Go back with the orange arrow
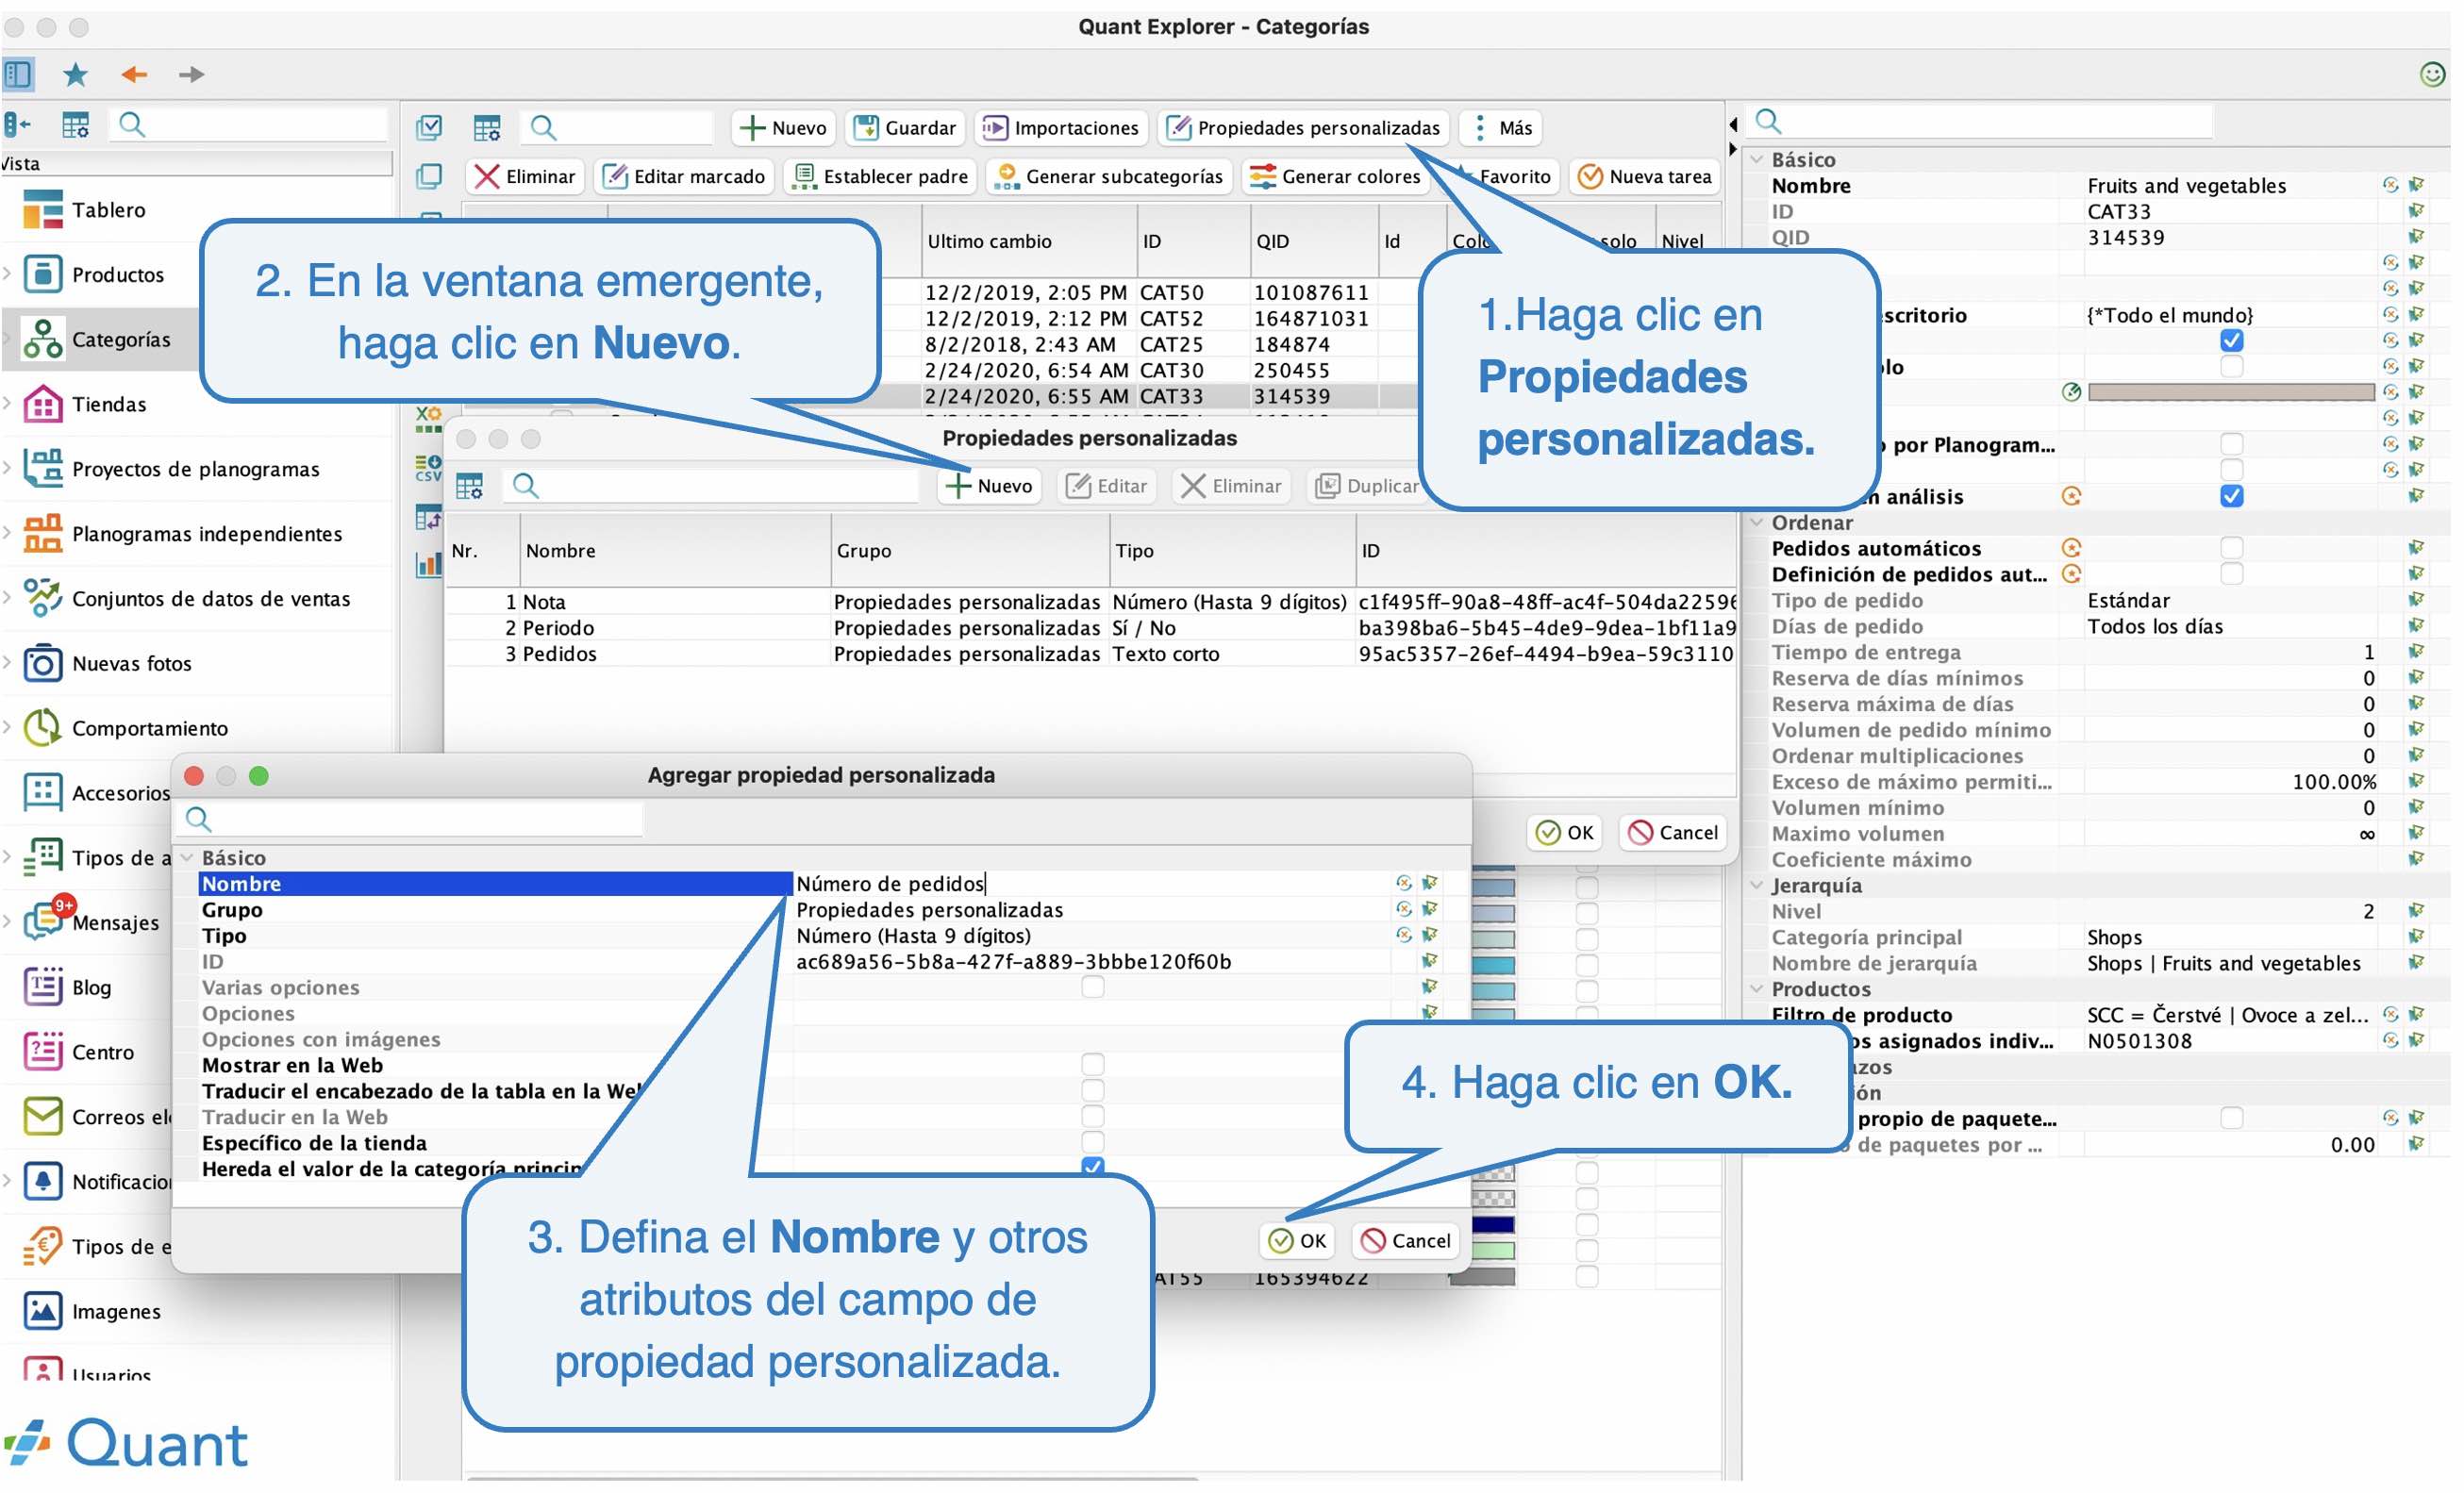Viewport: 2464px width, 1493px height. [x=134, y=74]
